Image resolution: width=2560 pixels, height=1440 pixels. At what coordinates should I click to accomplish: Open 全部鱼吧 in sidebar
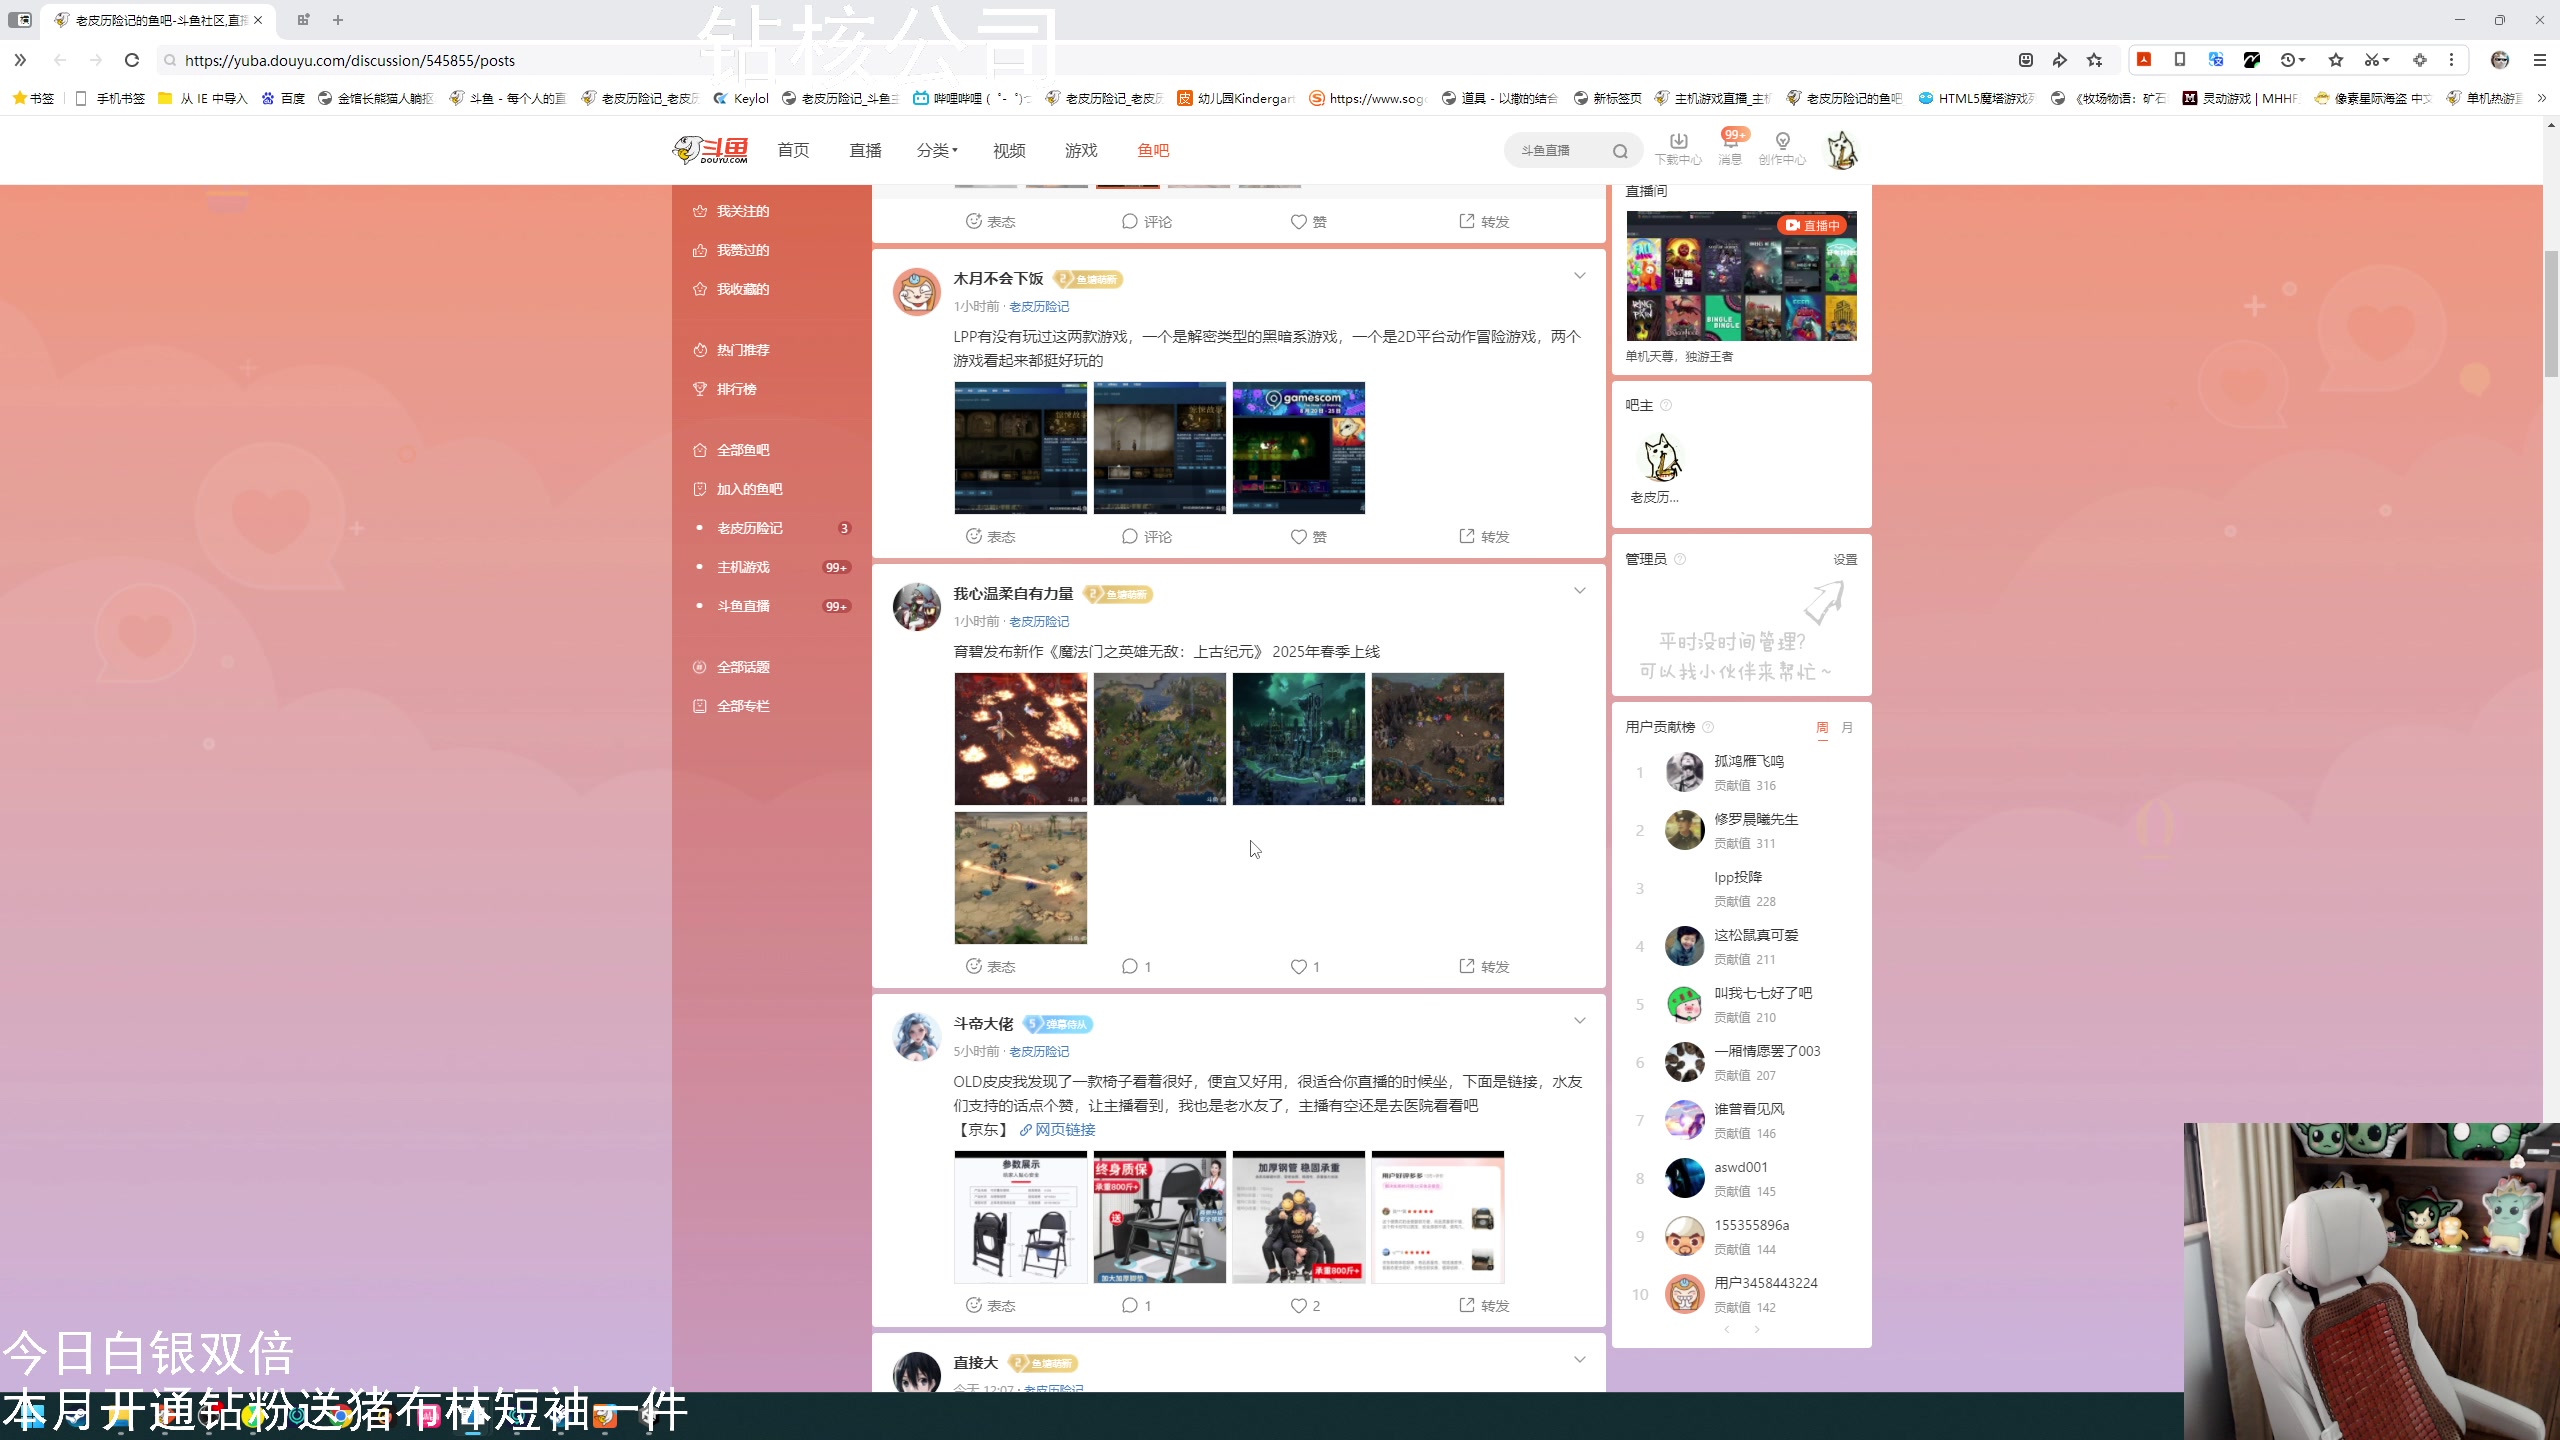point(742,450)
